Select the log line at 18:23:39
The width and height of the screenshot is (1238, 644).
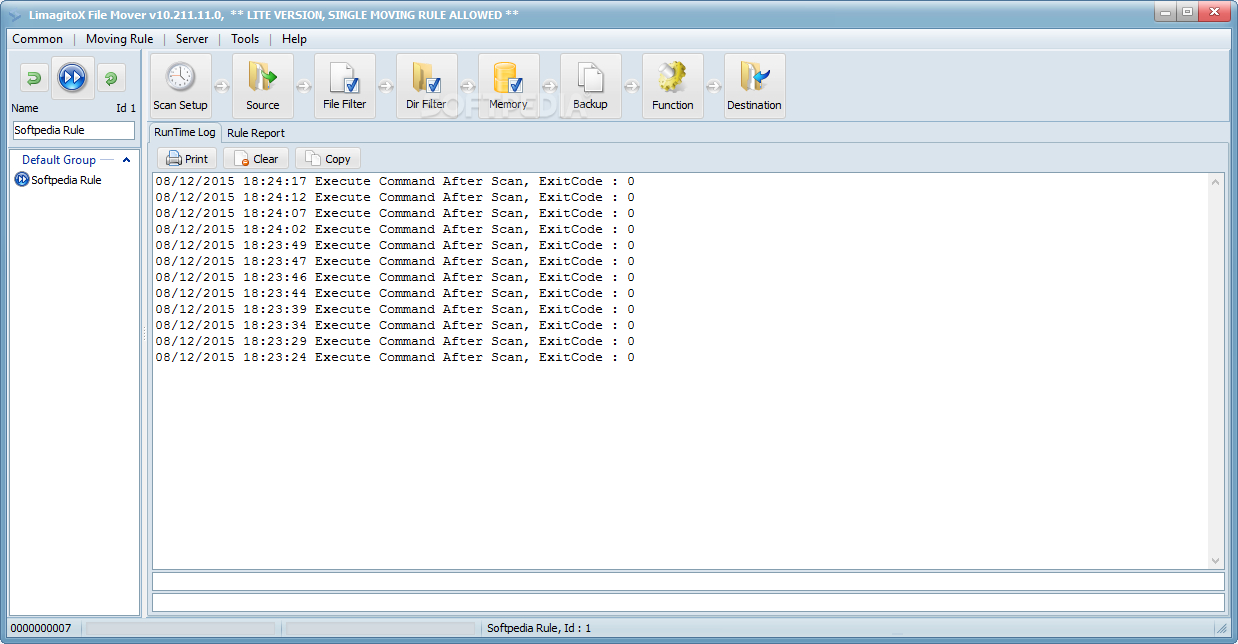395,309
